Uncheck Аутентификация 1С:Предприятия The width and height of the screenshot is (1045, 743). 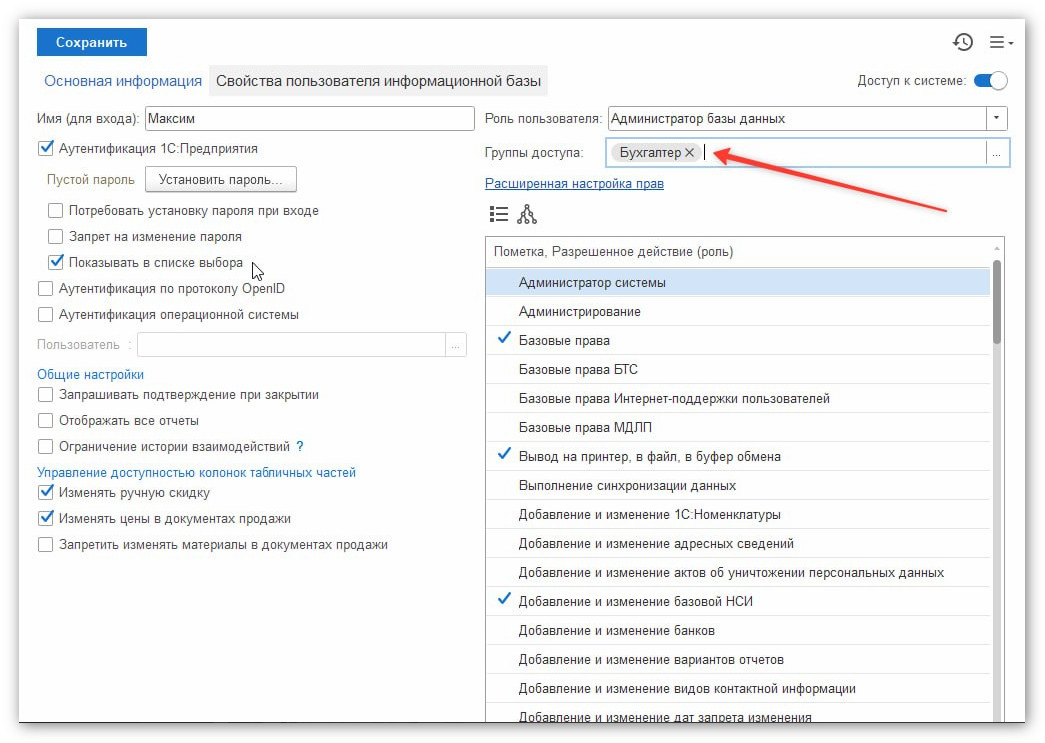45,148
